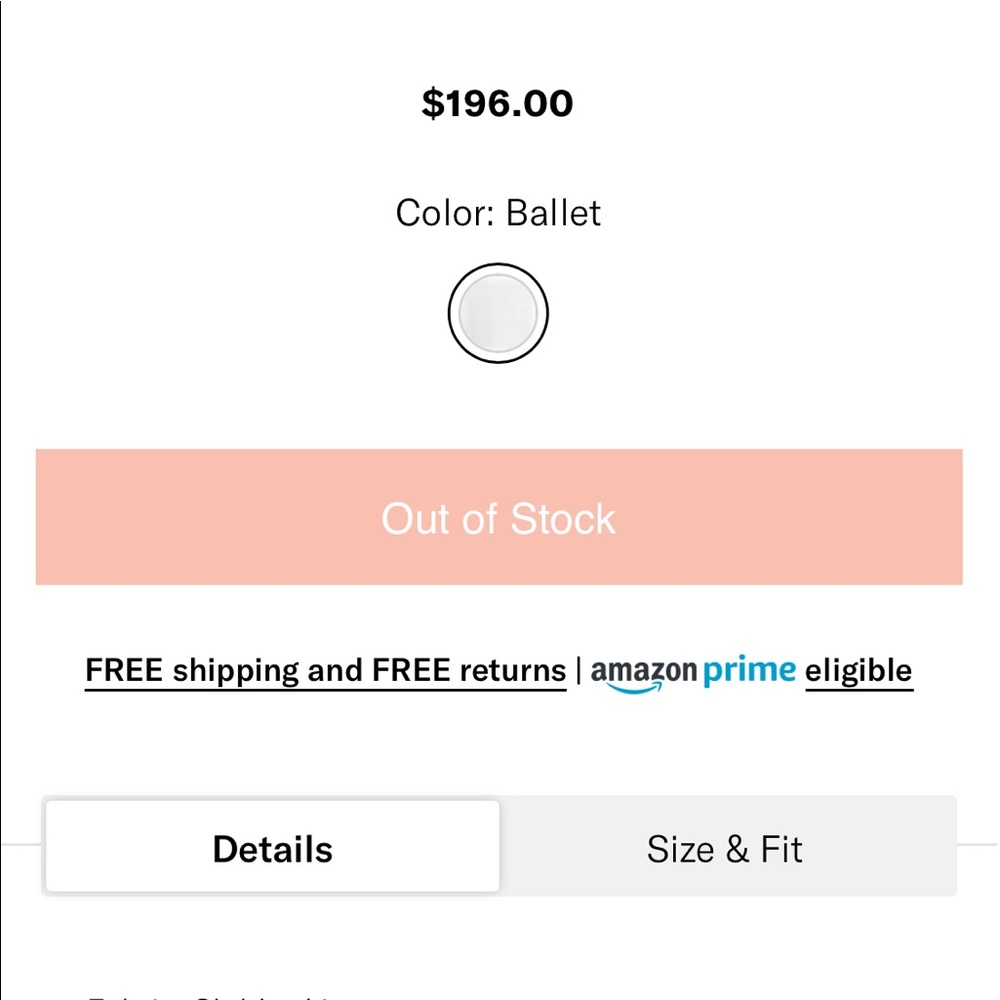Image resolution: width=1000 pixels, height=1000 pixels.
Task: Click the blue prime wordmark
Action: [749, 671]
